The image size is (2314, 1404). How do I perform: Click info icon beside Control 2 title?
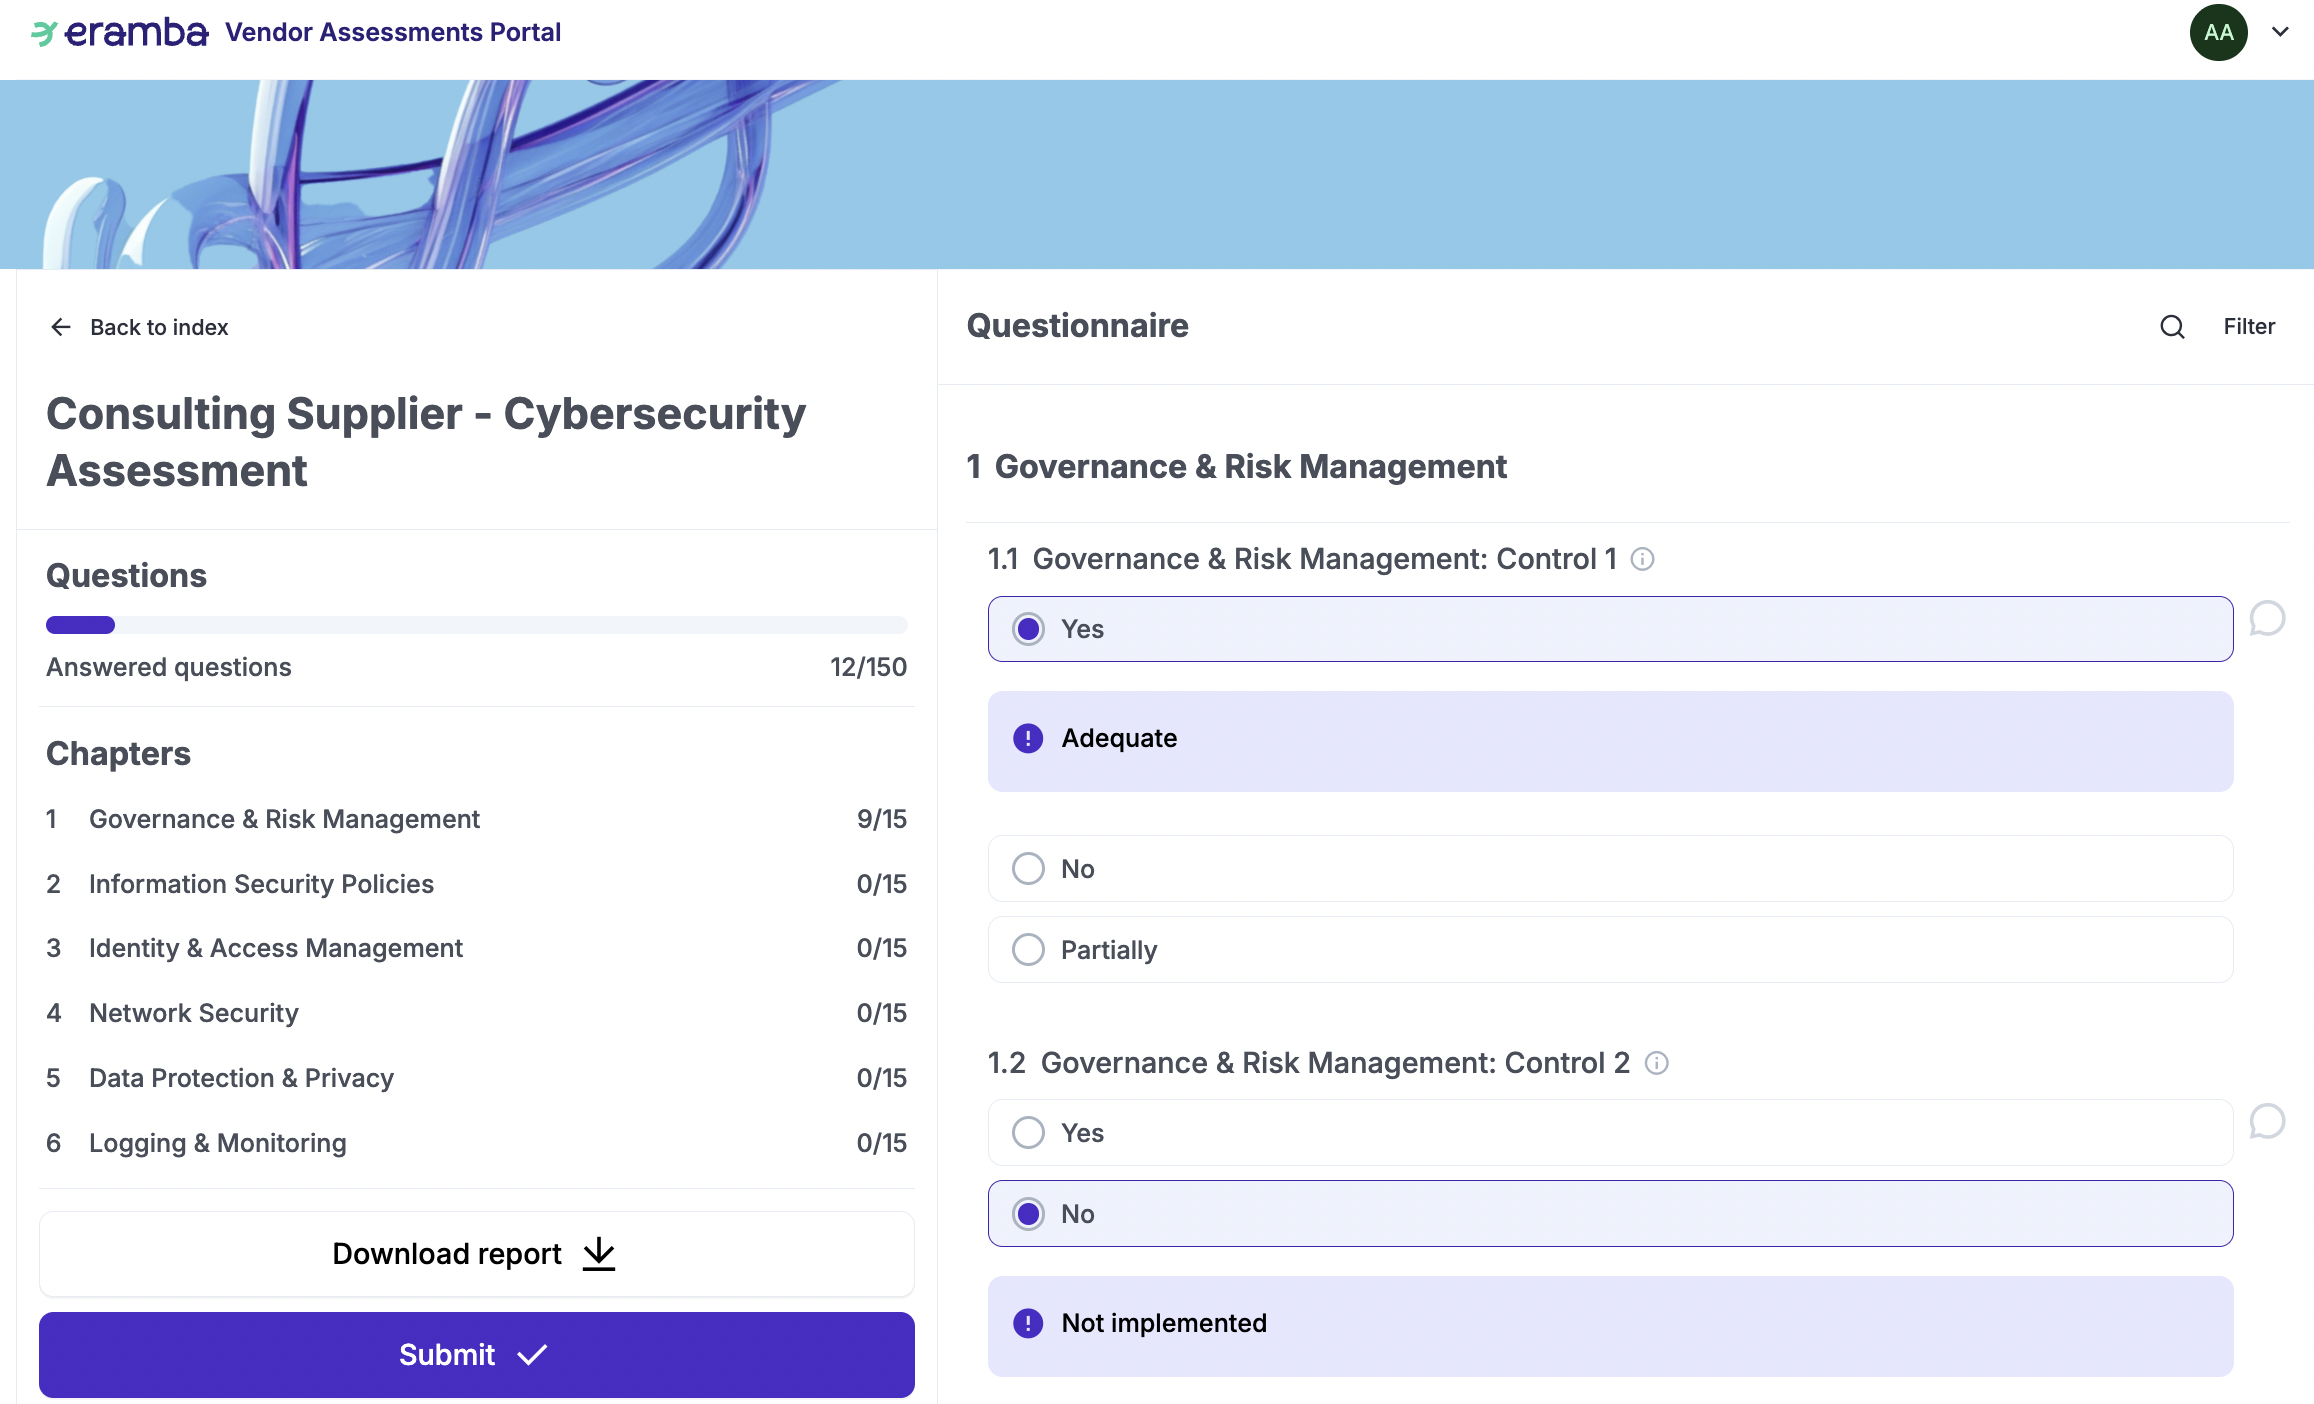coord(1656,1063)
